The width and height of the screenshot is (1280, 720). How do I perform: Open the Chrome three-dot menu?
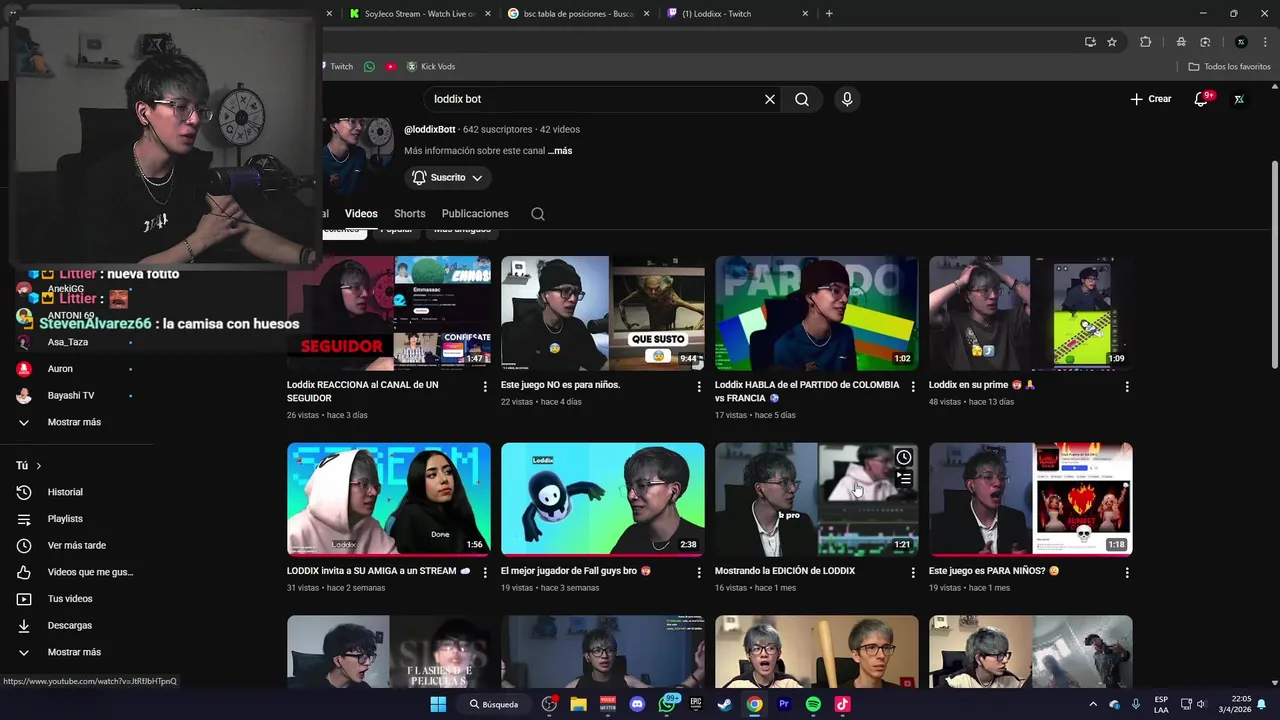(1264, 42)
